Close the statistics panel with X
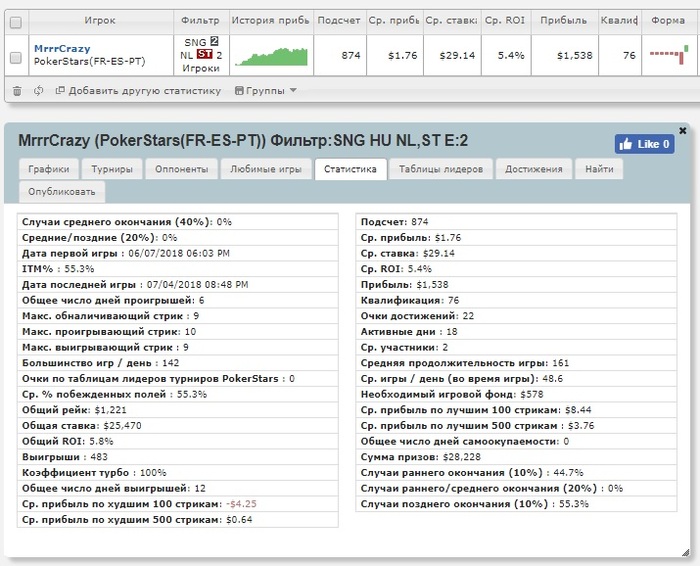This screenshot has height=566, width=700. [x=683, y=130]
